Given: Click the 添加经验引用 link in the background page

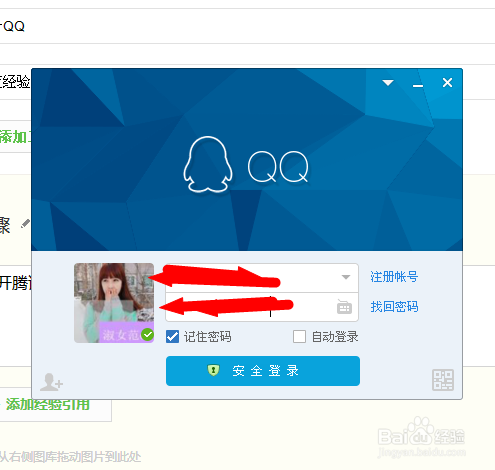Looking at the screenshot, I should 48,404.
